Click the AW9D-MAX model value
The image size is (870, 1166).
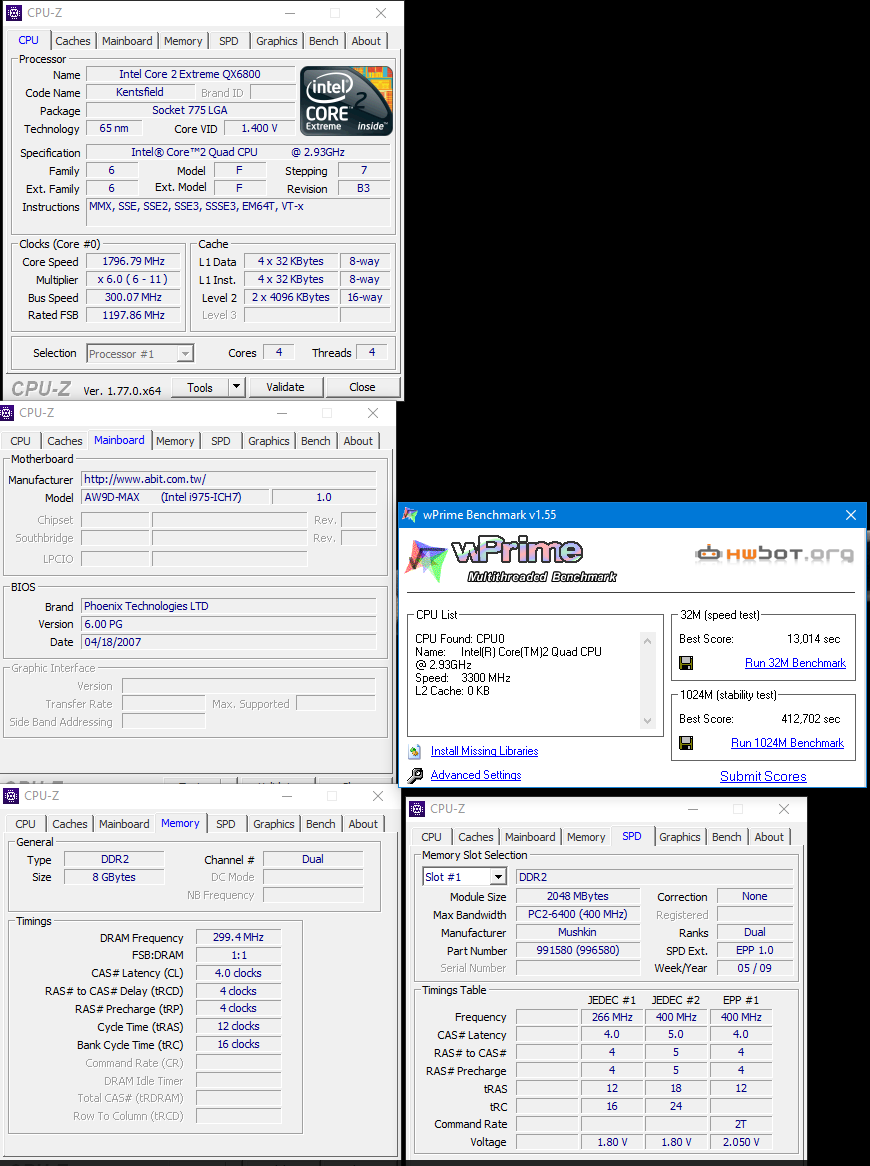(175, 497)
